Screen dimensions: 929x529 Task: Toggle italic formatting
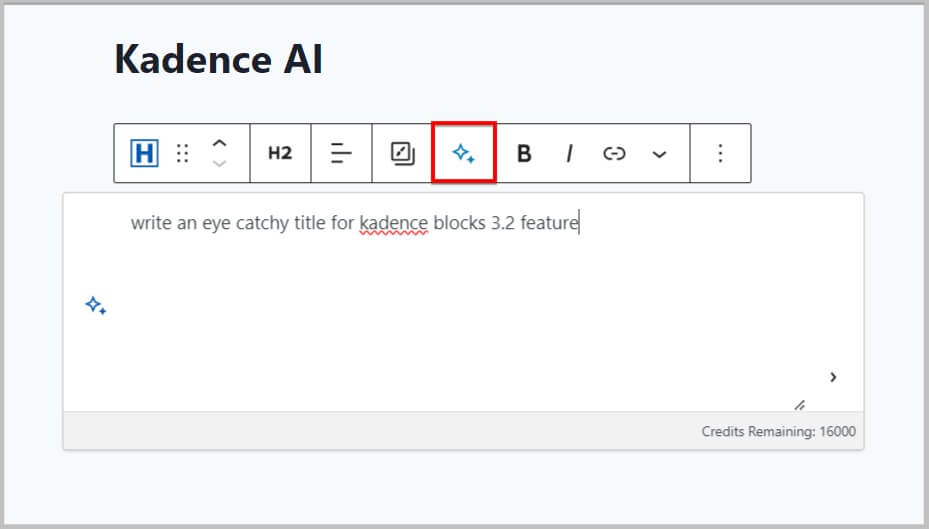[x=569, y=153]
